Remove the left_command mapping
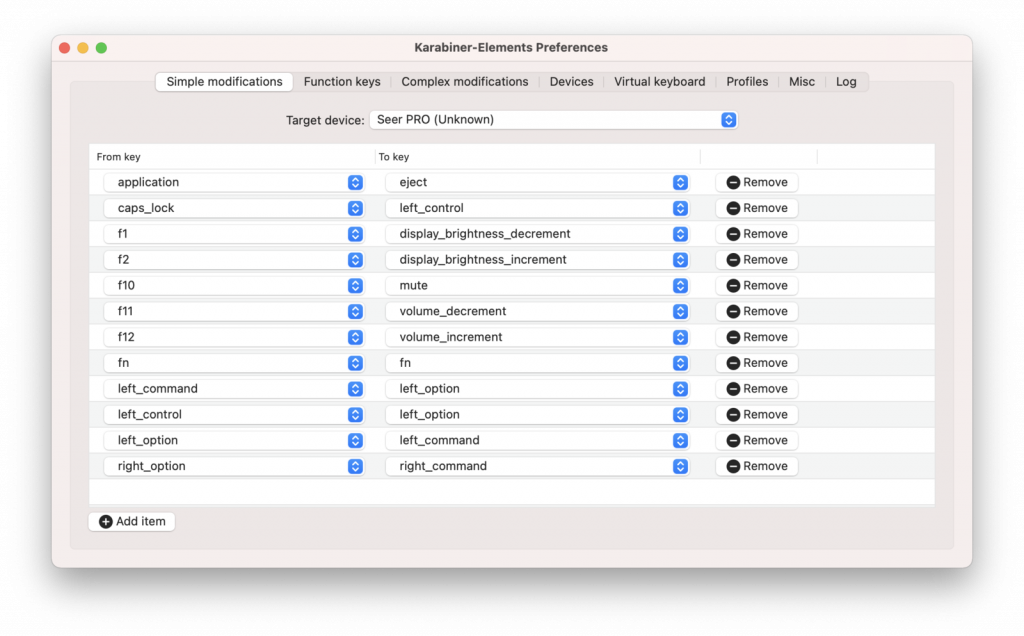This screenshot has width=1024, height=636. [757, 389]
